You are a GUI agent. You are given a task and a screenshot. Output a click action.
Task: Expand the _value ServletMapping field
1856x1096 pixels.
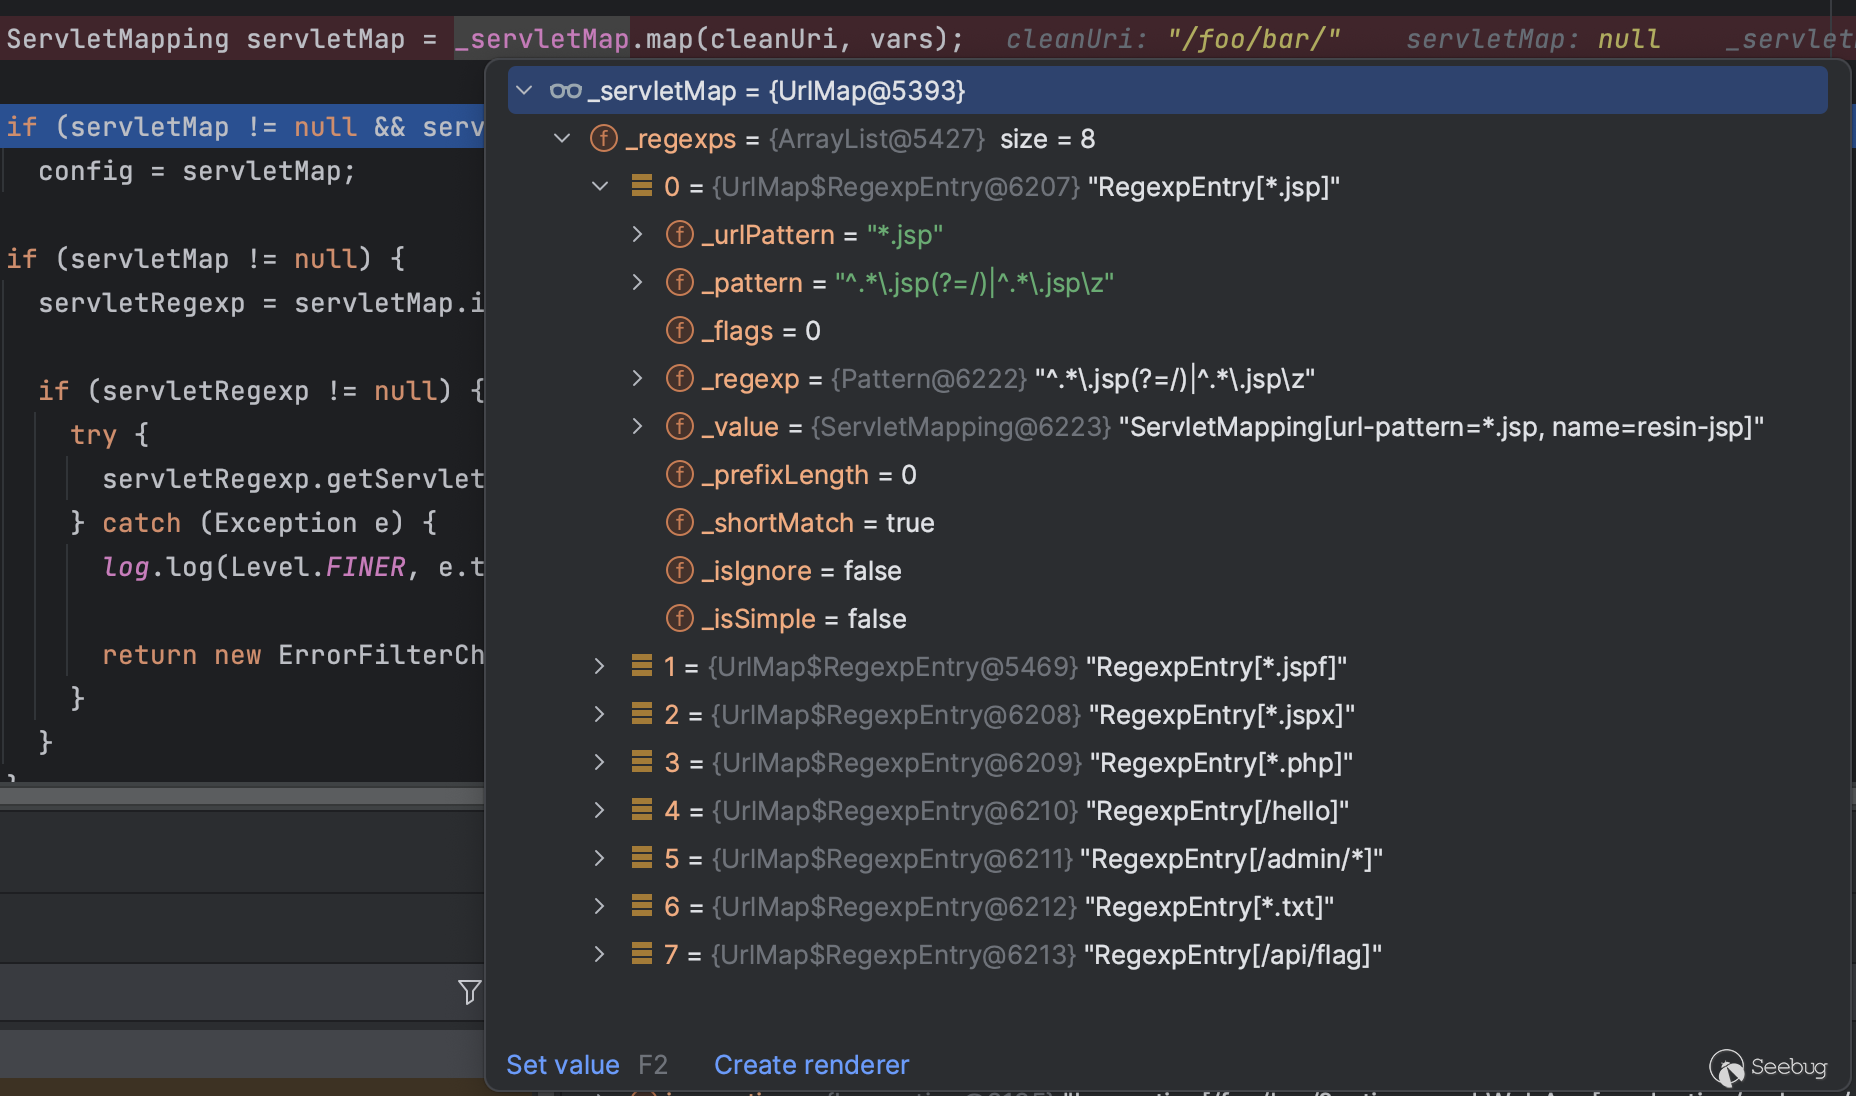637,427
